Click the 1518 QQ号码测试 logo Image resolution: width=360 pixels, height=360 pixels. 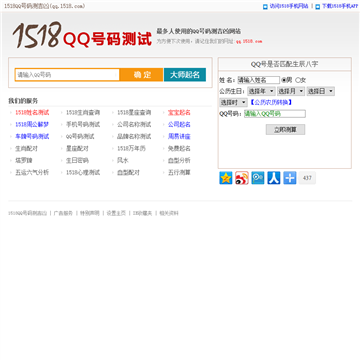(x=82, y=35)
